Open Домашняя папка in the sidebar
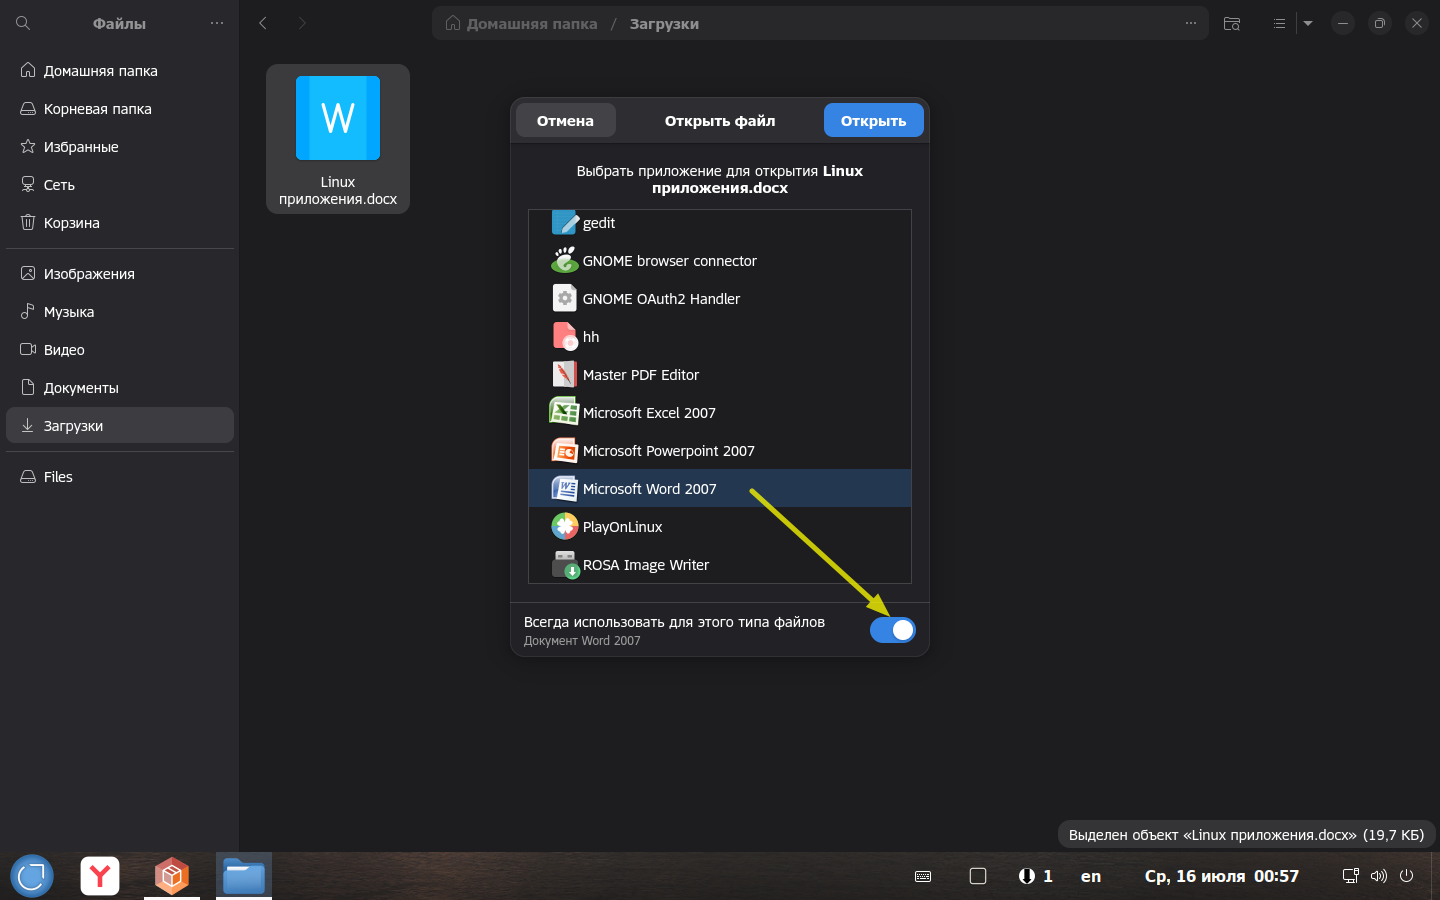Image resolution: width=1440 pixels, height=900 pixels. [120, 71]
